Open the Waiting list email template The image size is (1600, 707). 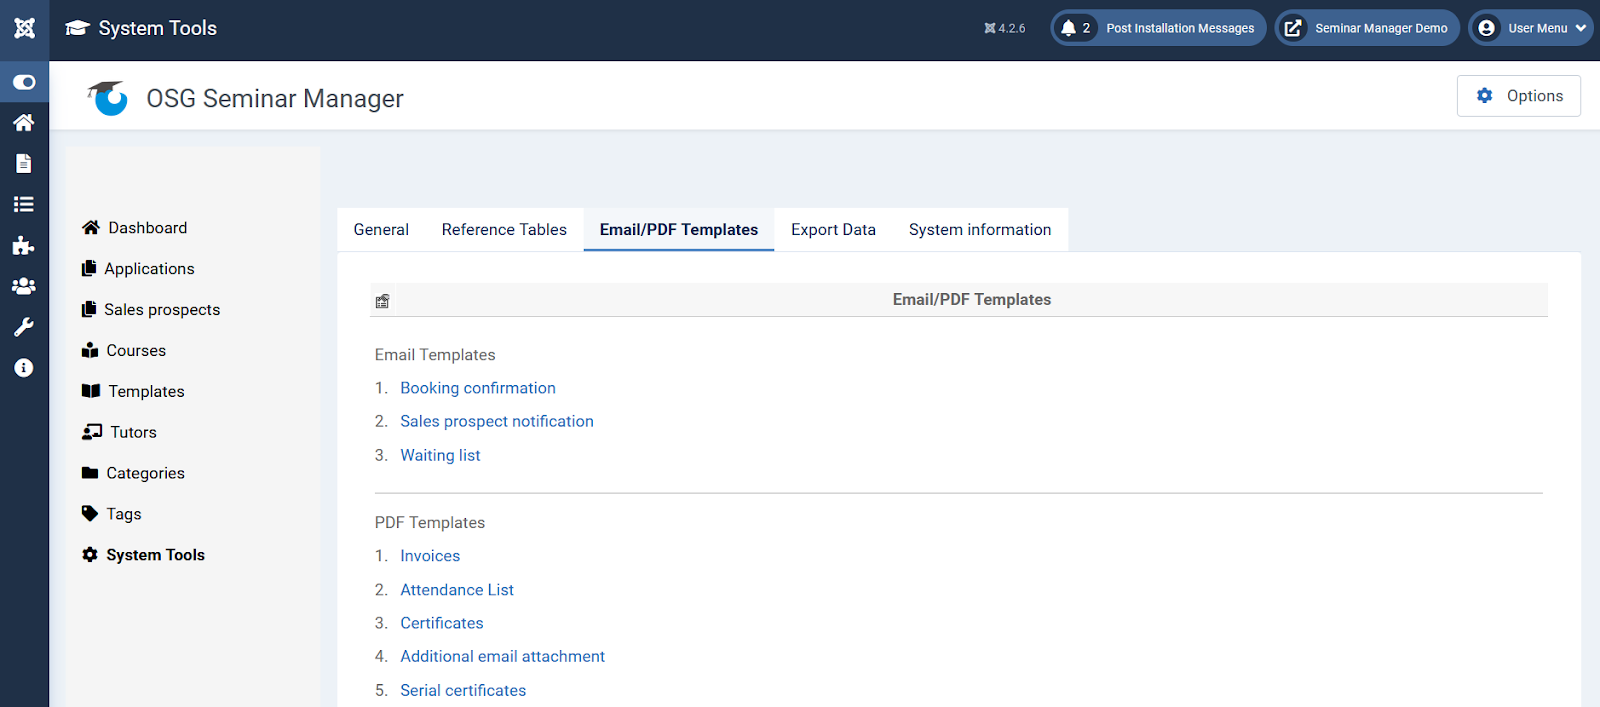coord(440,456)
